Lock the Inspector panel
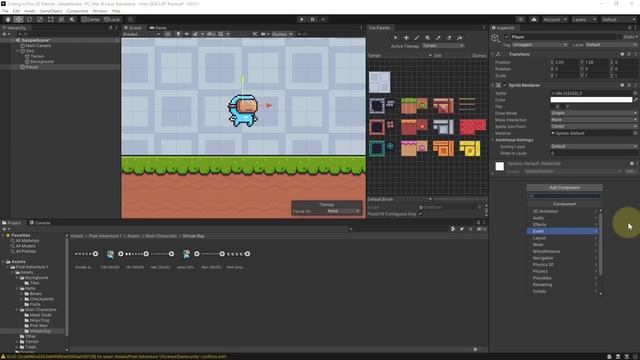 click(x=629, y=28)
